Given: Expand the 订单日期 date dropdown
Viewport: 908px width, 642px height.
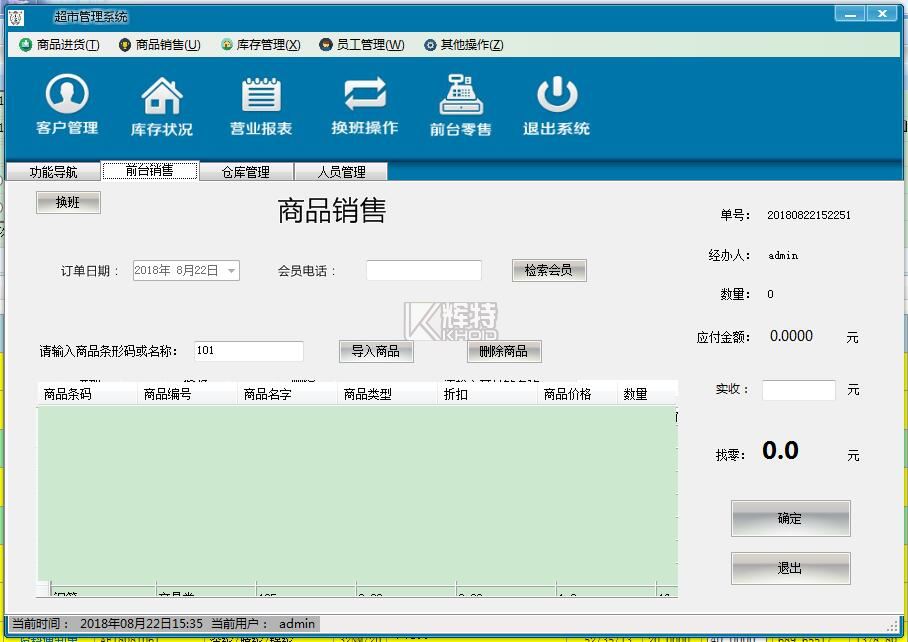Looking at the screenshot, I should pyautogui.click(x=231, y=271).
